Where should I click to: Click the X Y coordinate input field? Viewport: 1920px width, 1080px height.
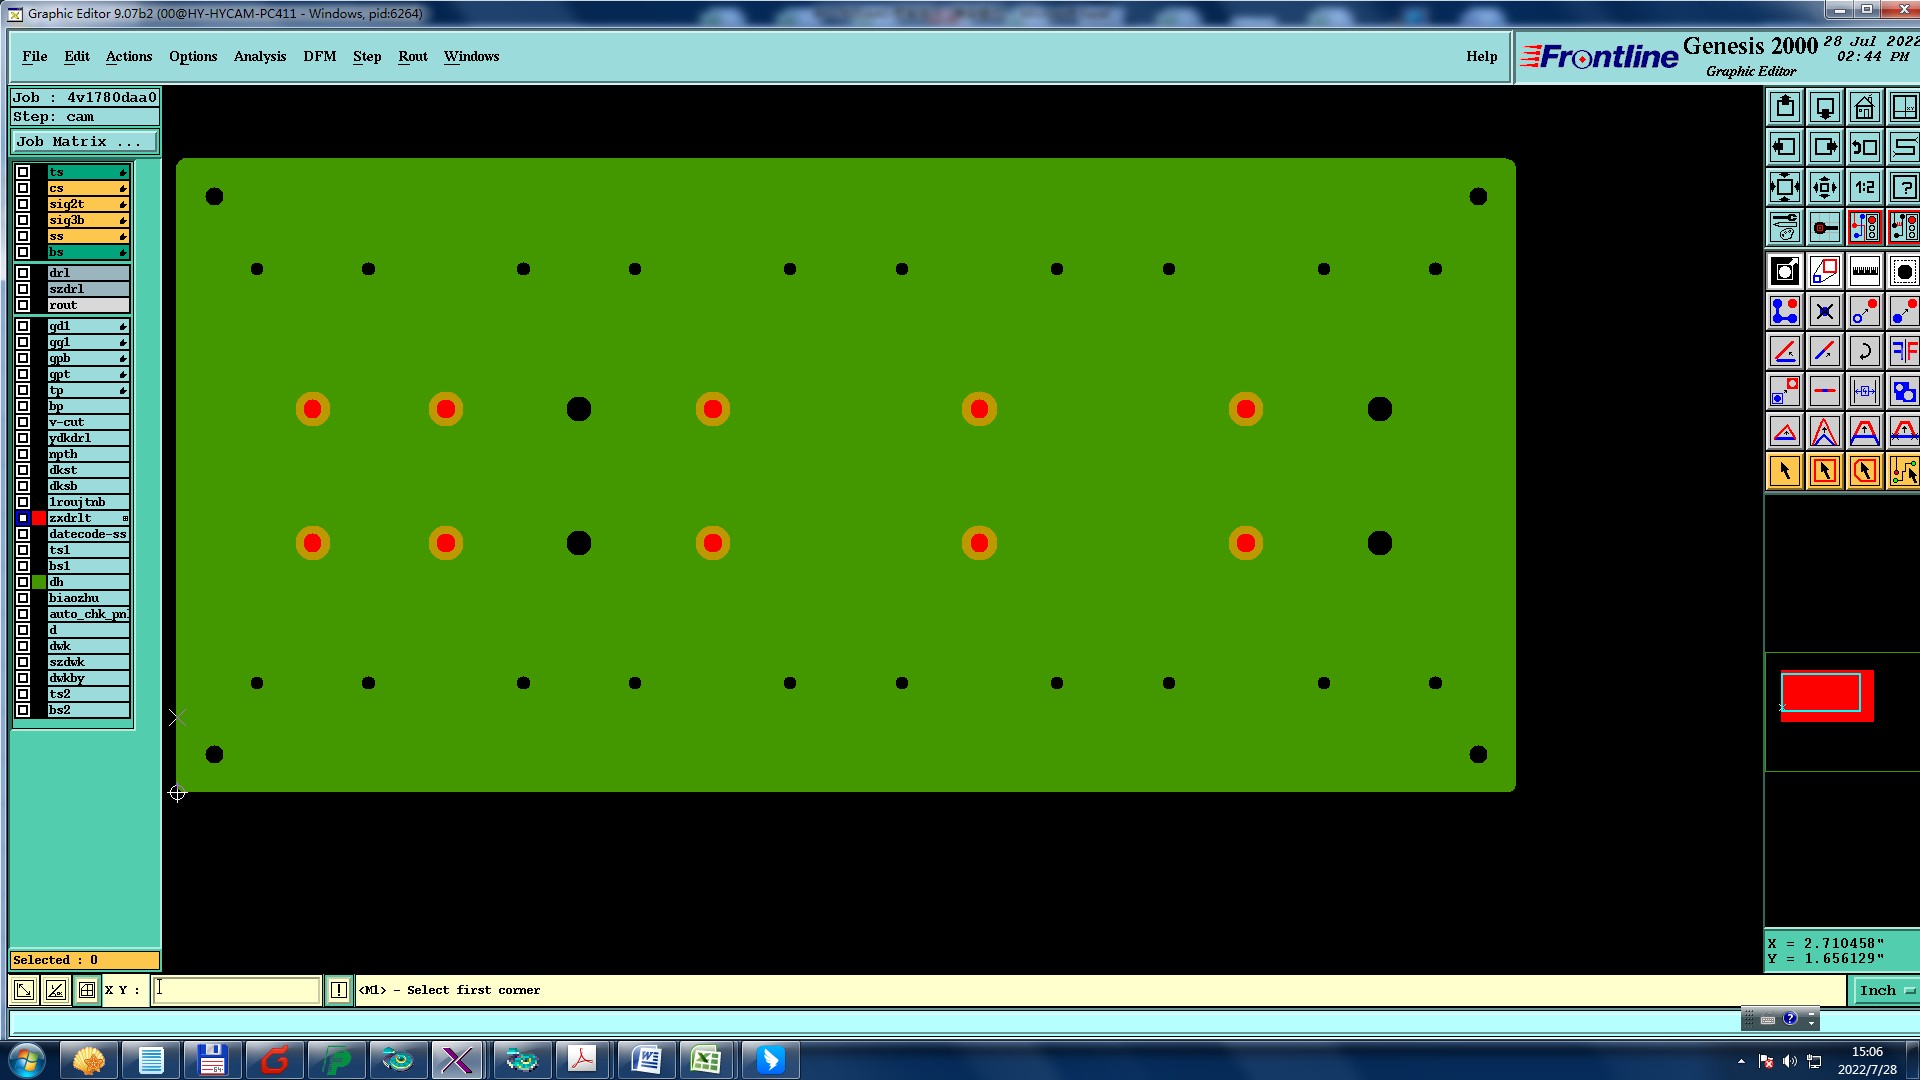coord(236,990)
